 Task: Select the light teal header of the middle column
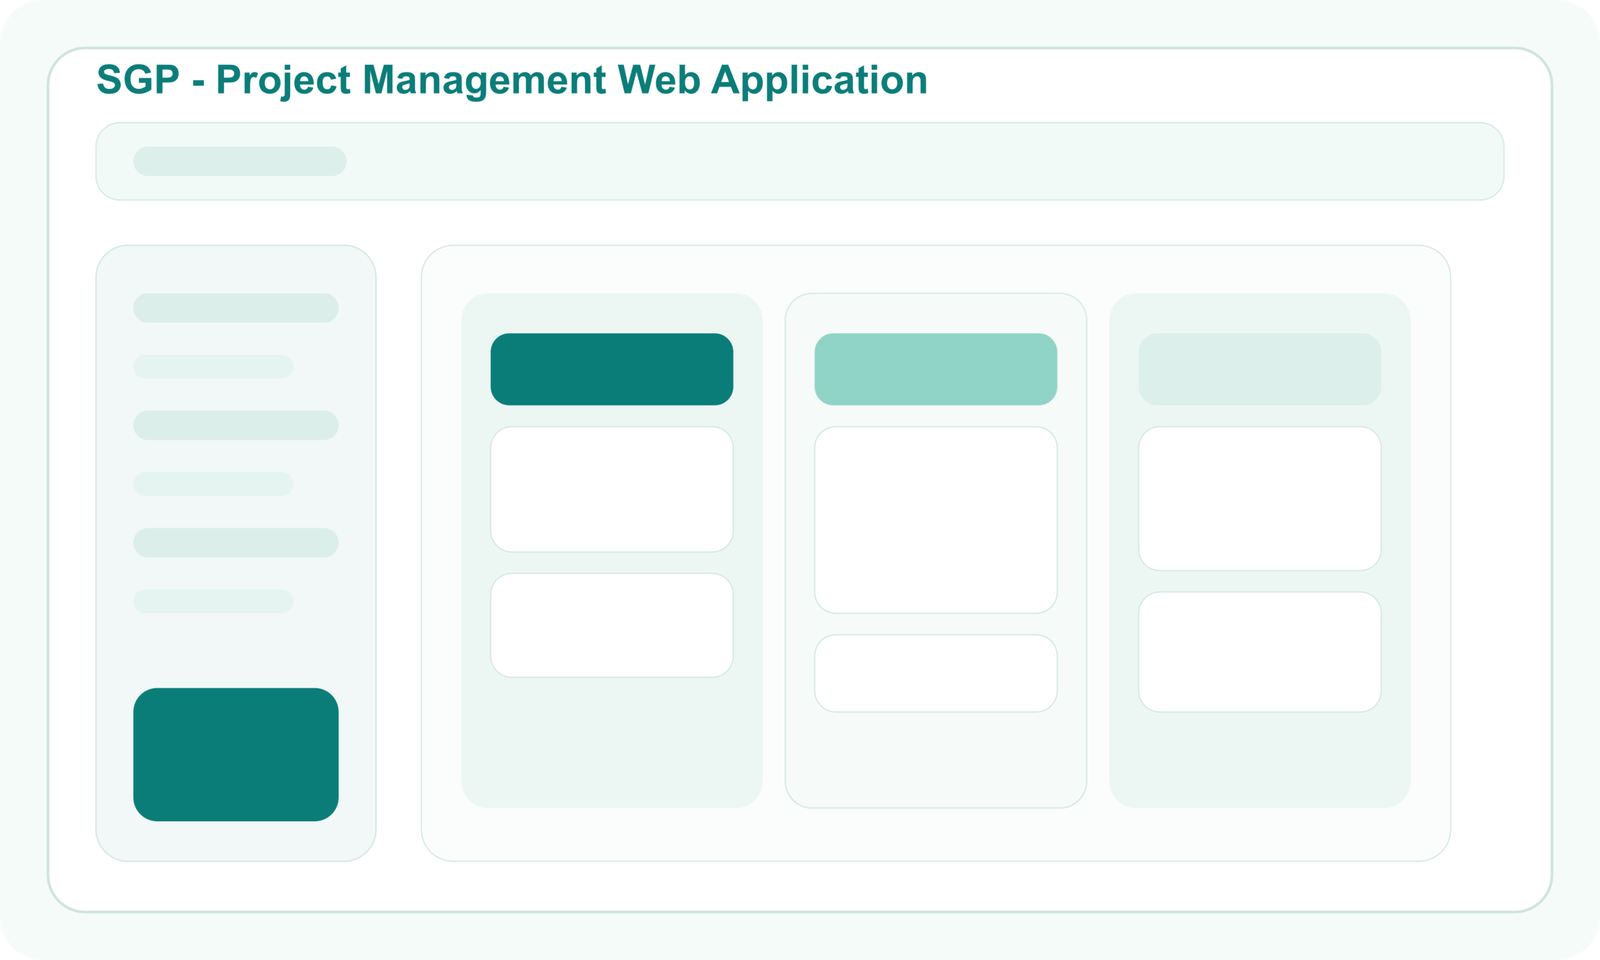point(936,369)
